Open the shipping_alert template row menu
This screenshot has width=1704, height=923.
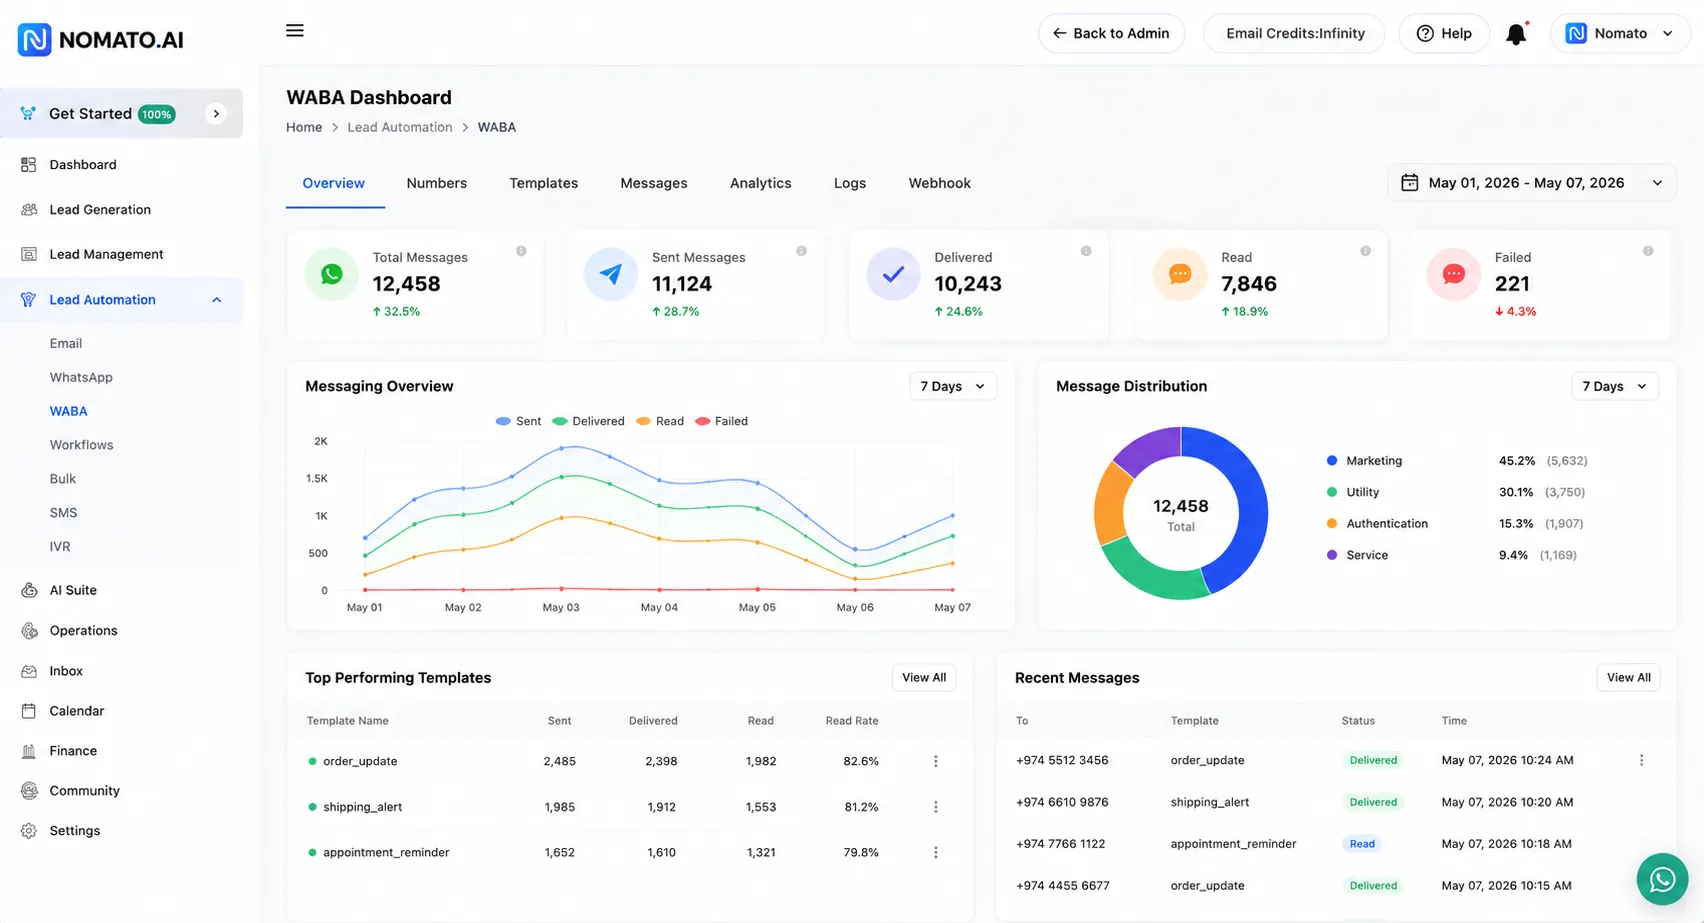(x=936, y=807)
